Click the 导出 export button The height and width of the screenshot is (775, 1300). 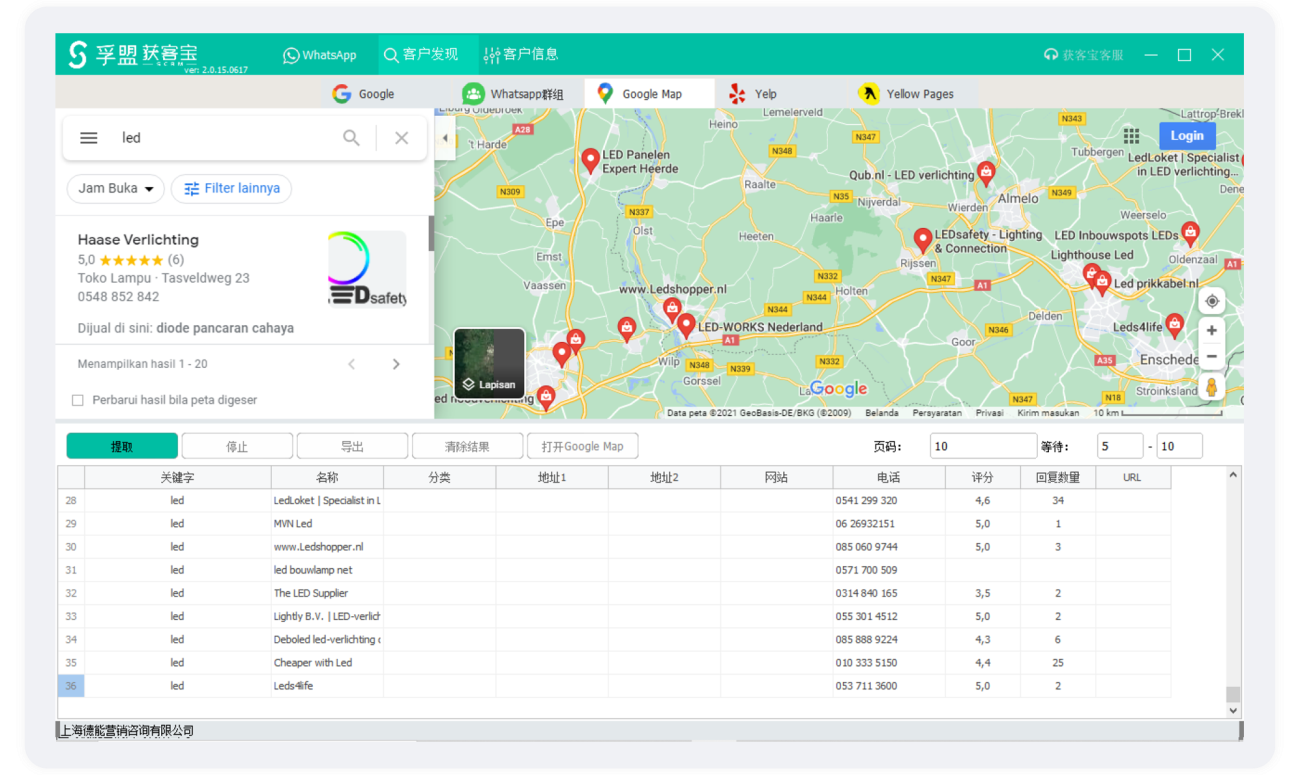tap(352, 447)
